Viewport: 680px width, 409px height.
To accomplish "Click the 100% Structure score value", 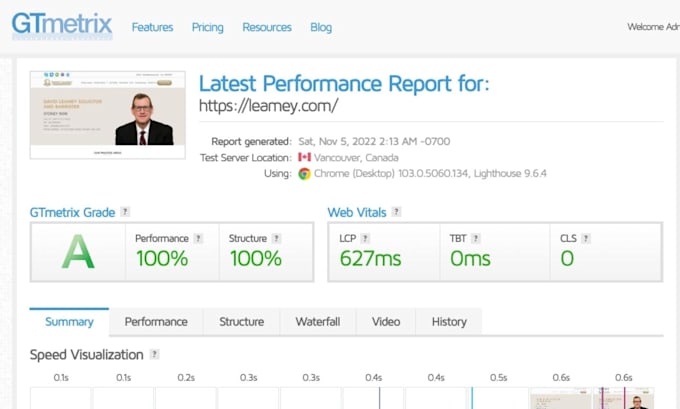I will pyautogui.click(x=256, y=258).
